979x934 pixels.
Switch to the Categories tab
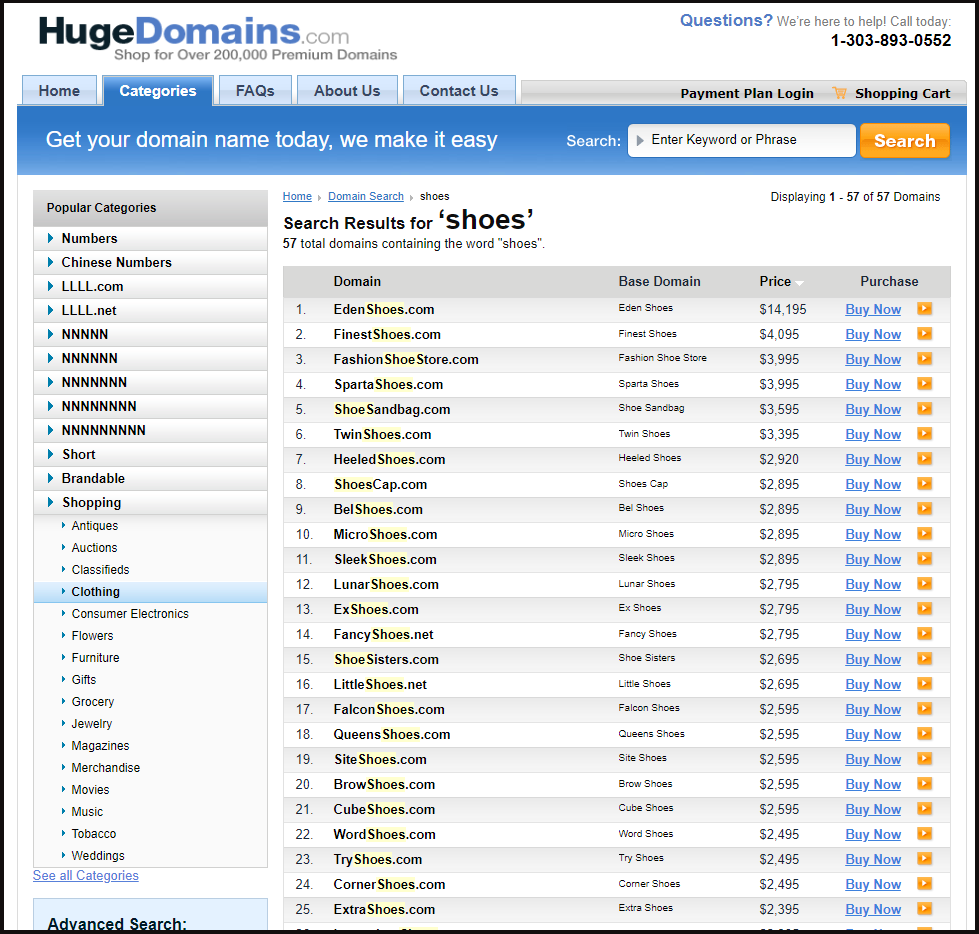pyautogui.click(x=158, y=91)
